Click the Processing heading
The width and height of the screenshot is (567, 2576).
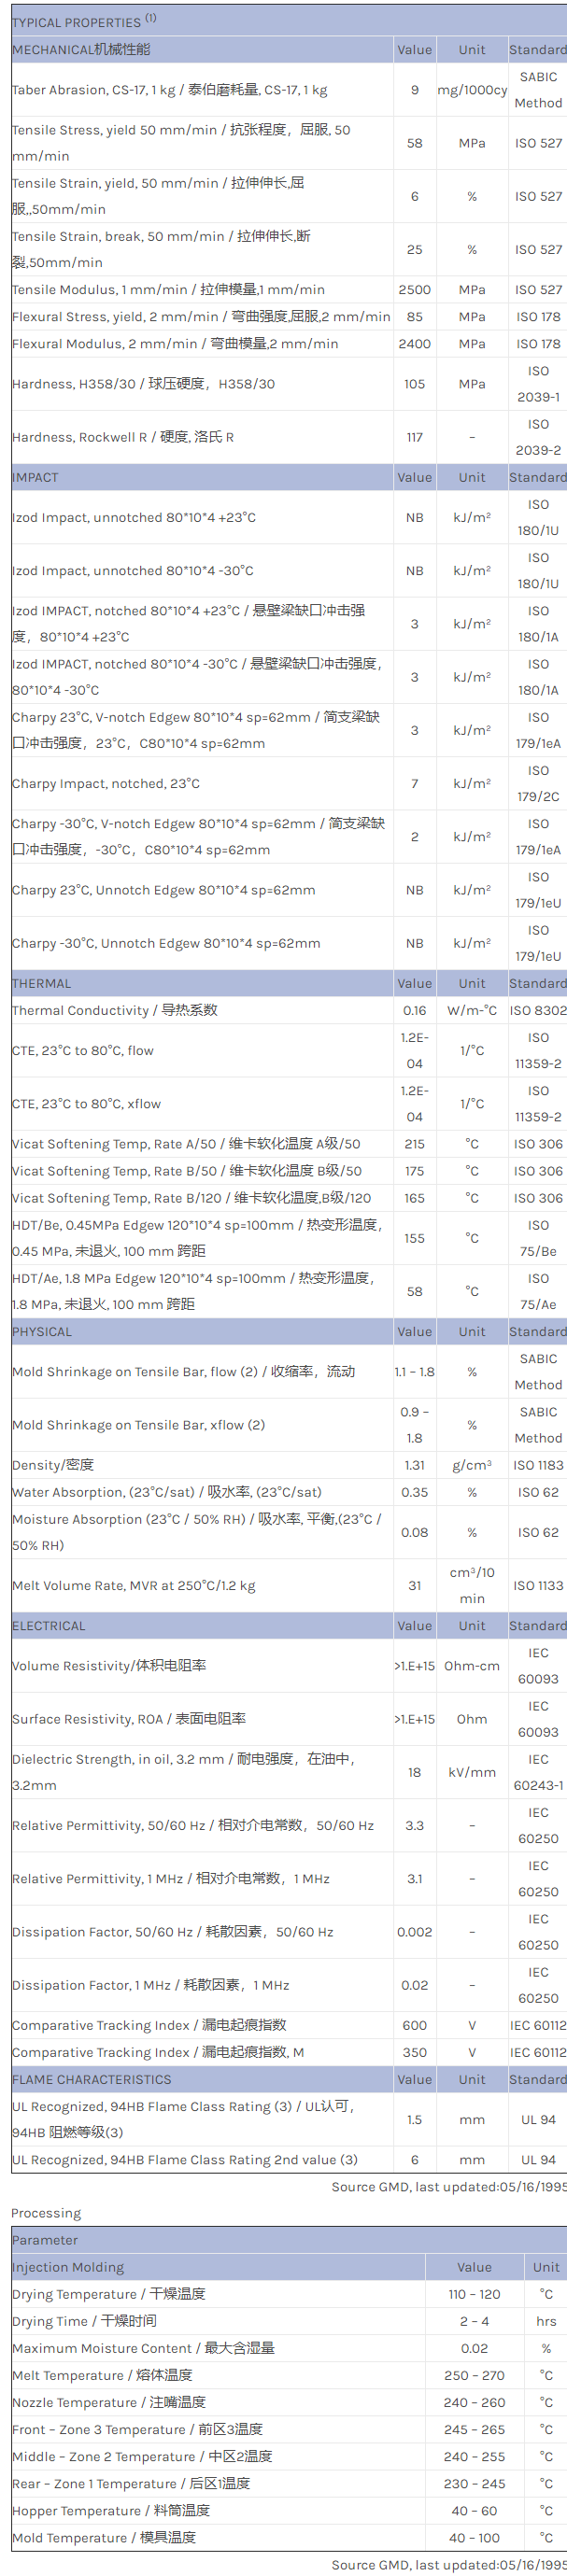[46, 2213]
